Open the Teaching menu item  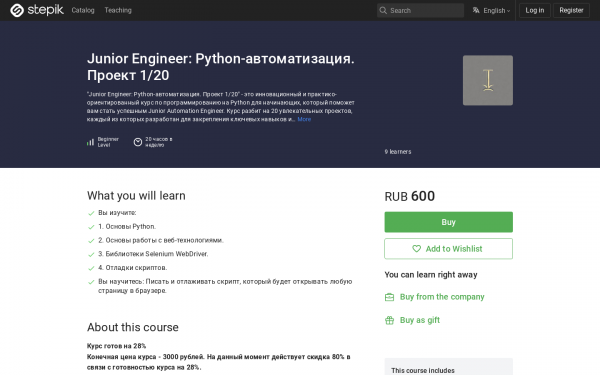point(118,10)
